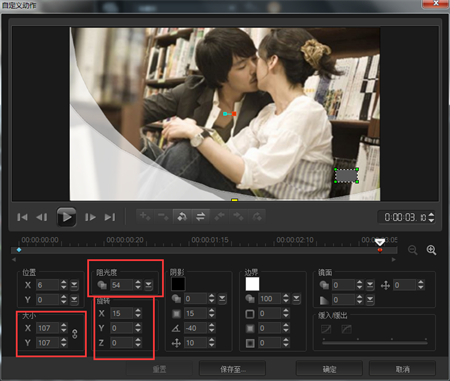Click the shadow distance move icon
Image resolution: width=450 pixels, height=381 pixels.
click(x=176, y=343)
